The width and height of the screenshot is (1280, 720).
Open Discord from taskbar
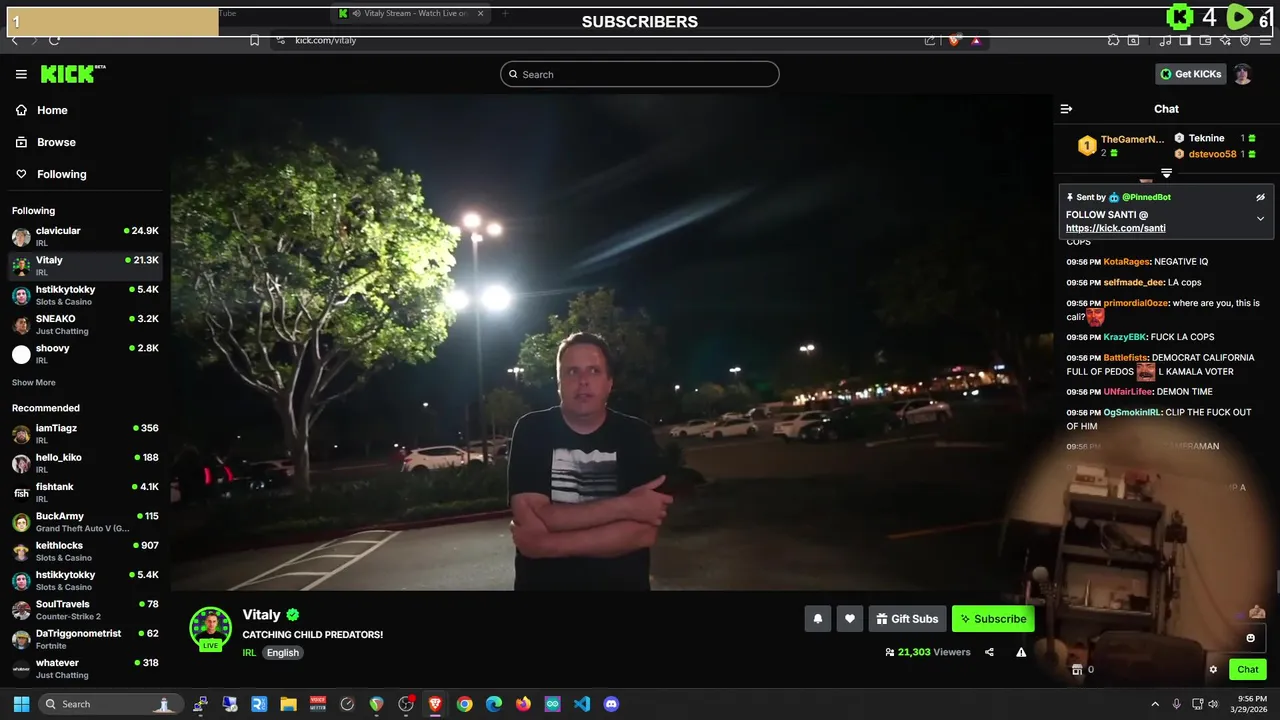click(x=611, y=704)
